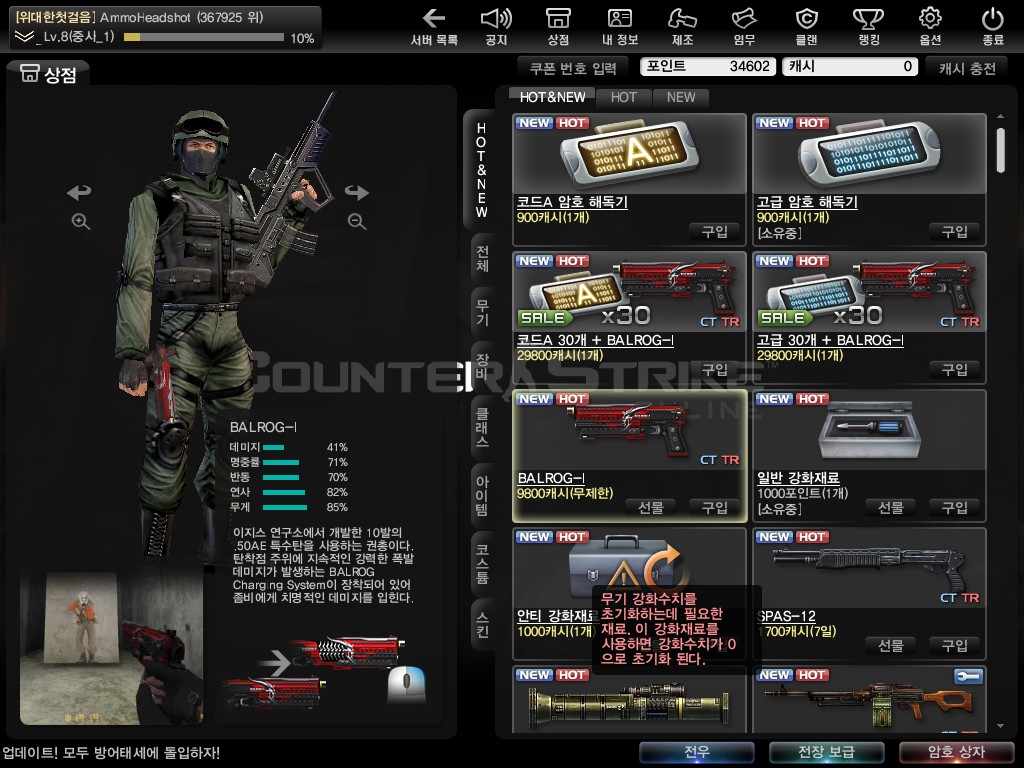Select the SPAS-12 shotgun image
This screenshot has height=768, width=1024.
[x=869, y=568]
